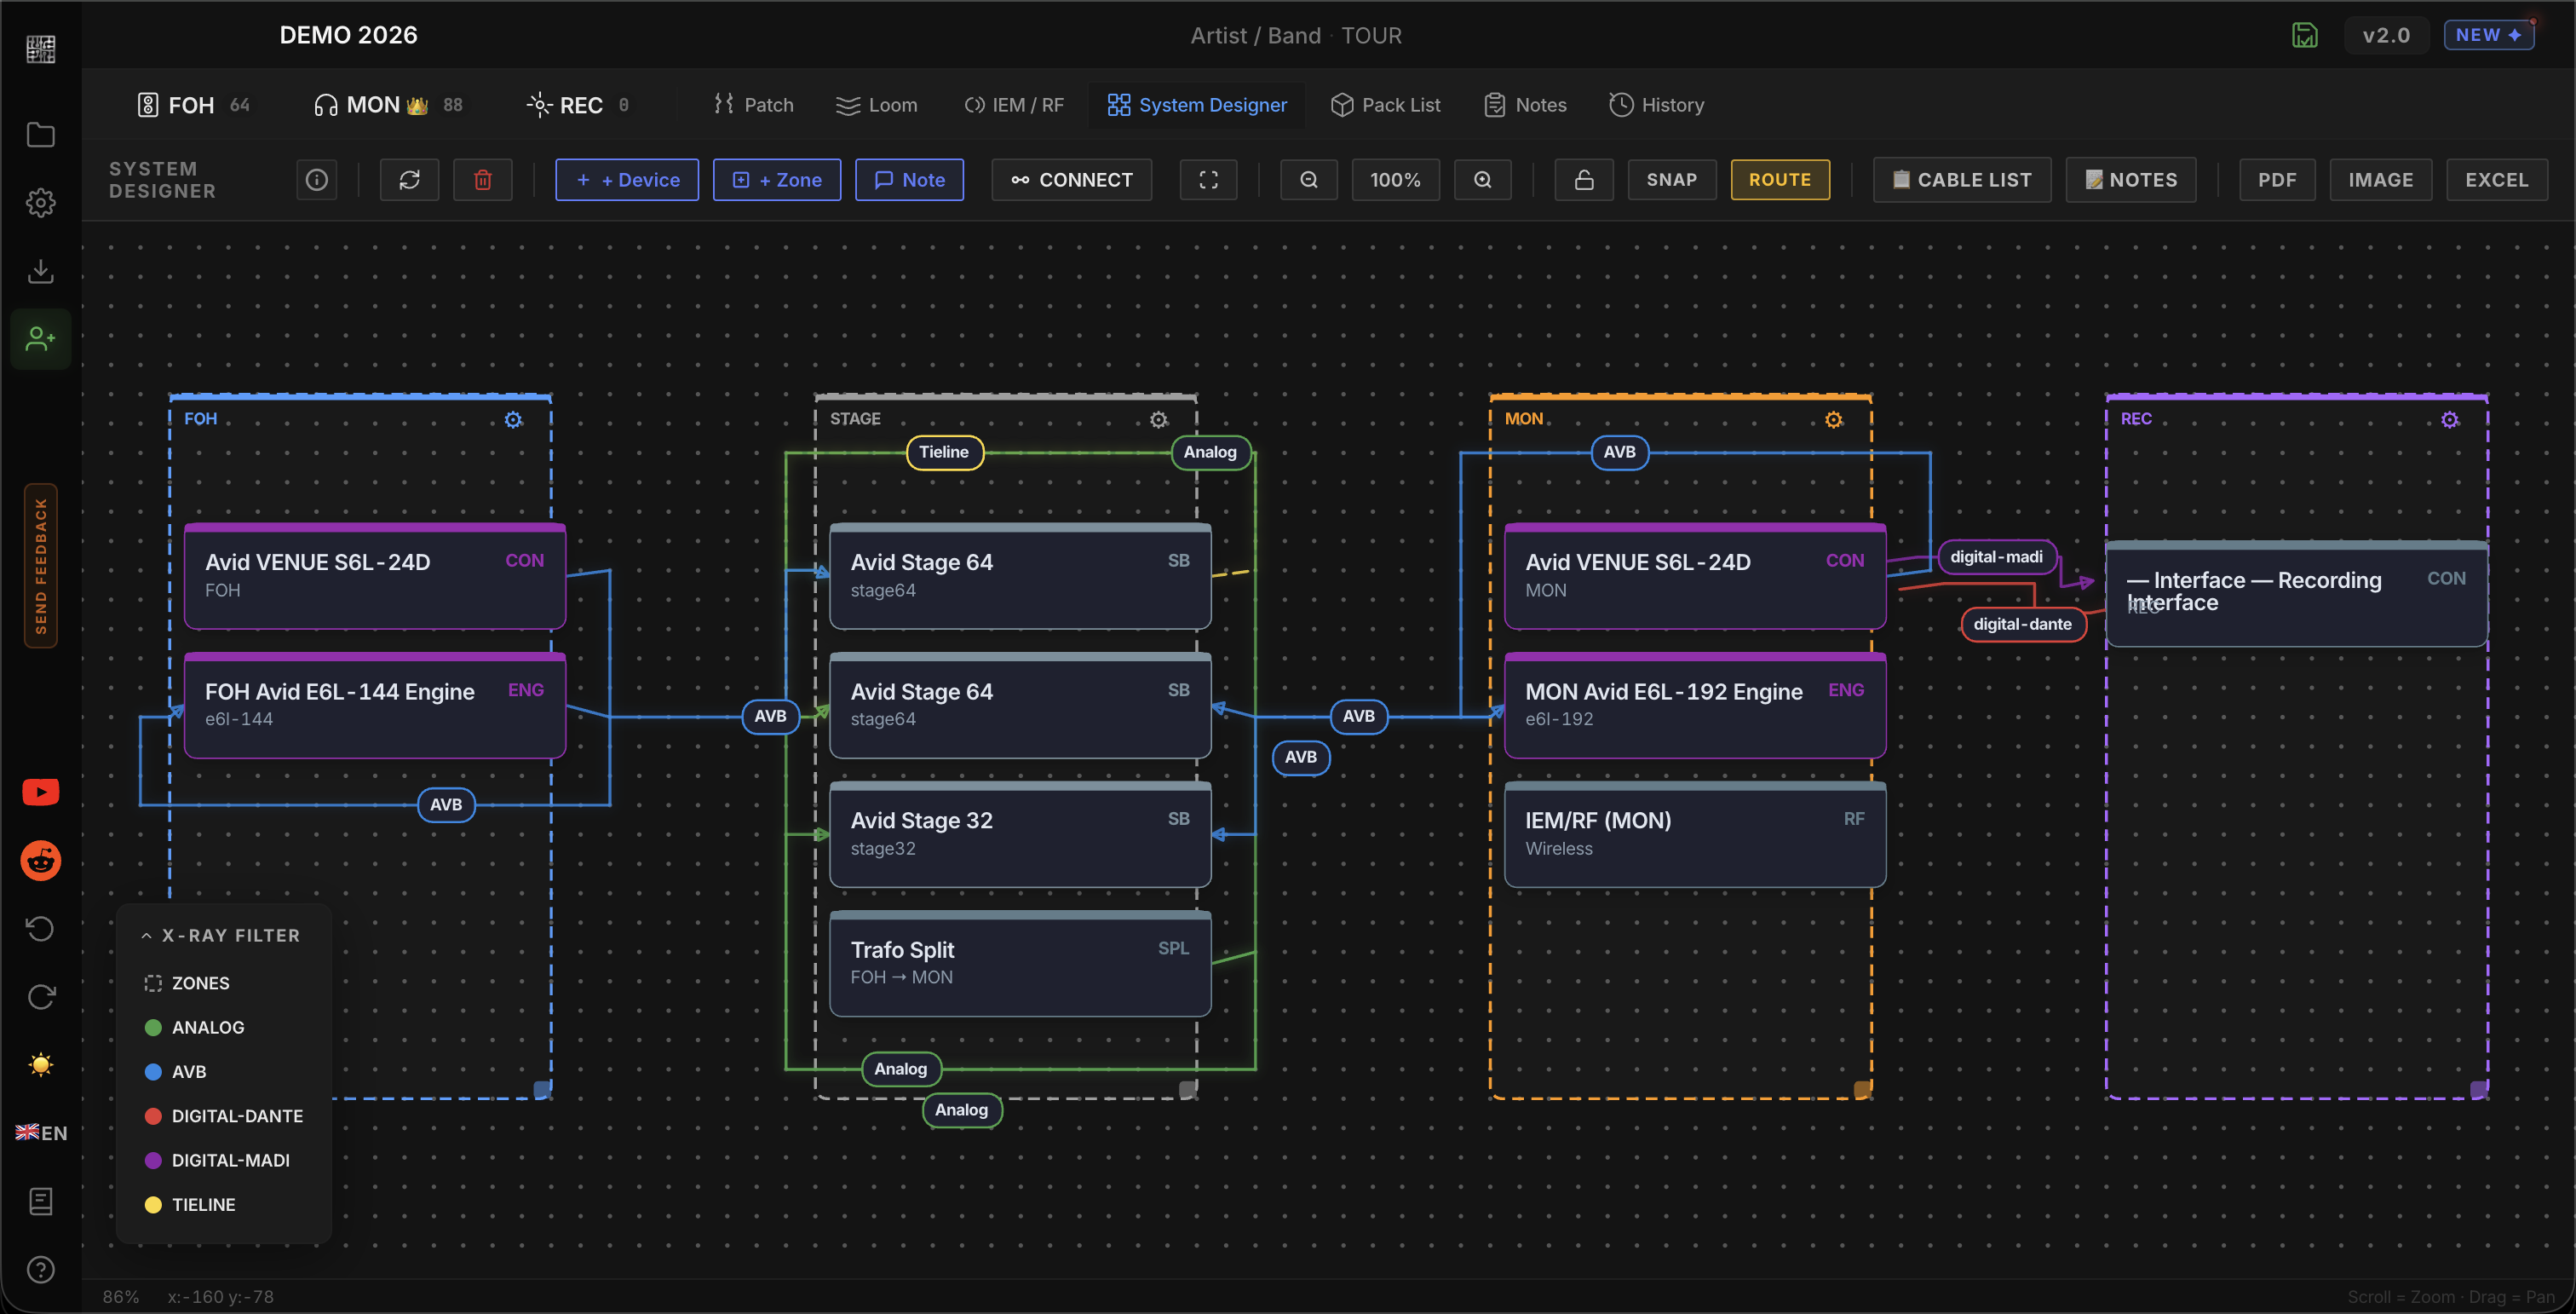The image size is (2576, 1314).
Task: Click the 100% zoom level button
Action: click(x=1395, y=180)
